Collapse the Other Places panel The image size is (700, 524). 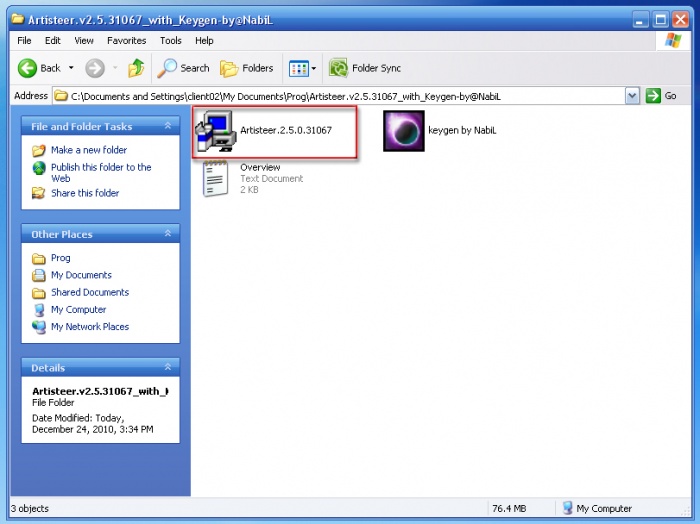168,233
